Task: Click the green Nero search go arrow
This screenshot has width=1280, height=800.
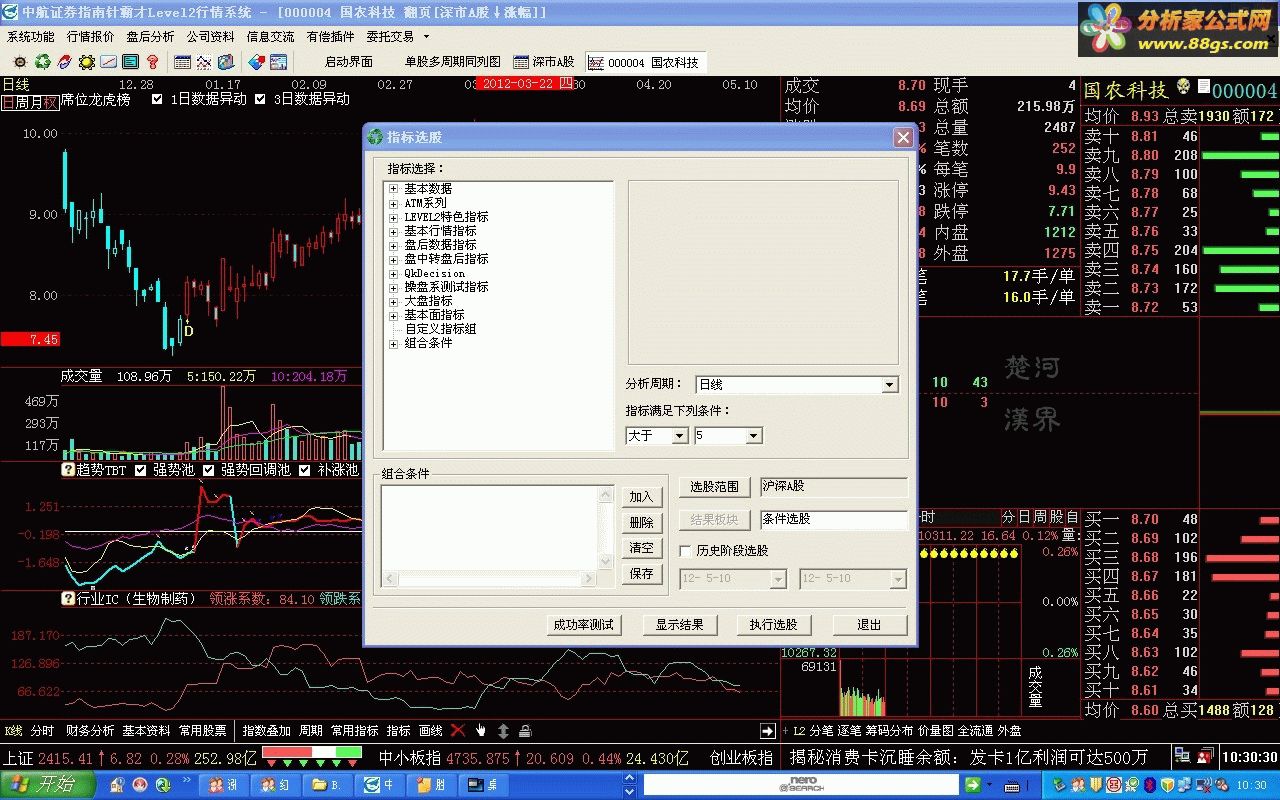Action: (971, 785)
